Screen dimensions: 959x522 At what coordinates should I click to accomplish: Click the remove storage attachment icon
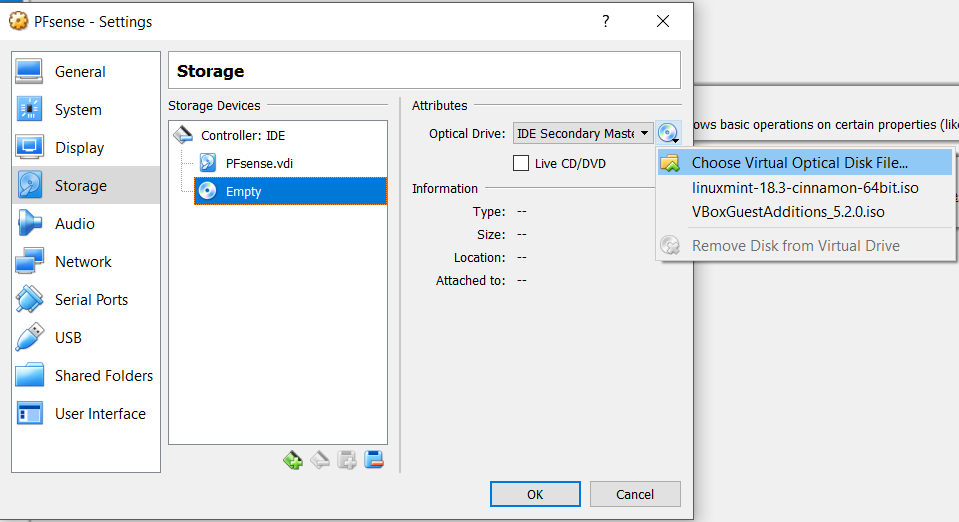point(374,460)
